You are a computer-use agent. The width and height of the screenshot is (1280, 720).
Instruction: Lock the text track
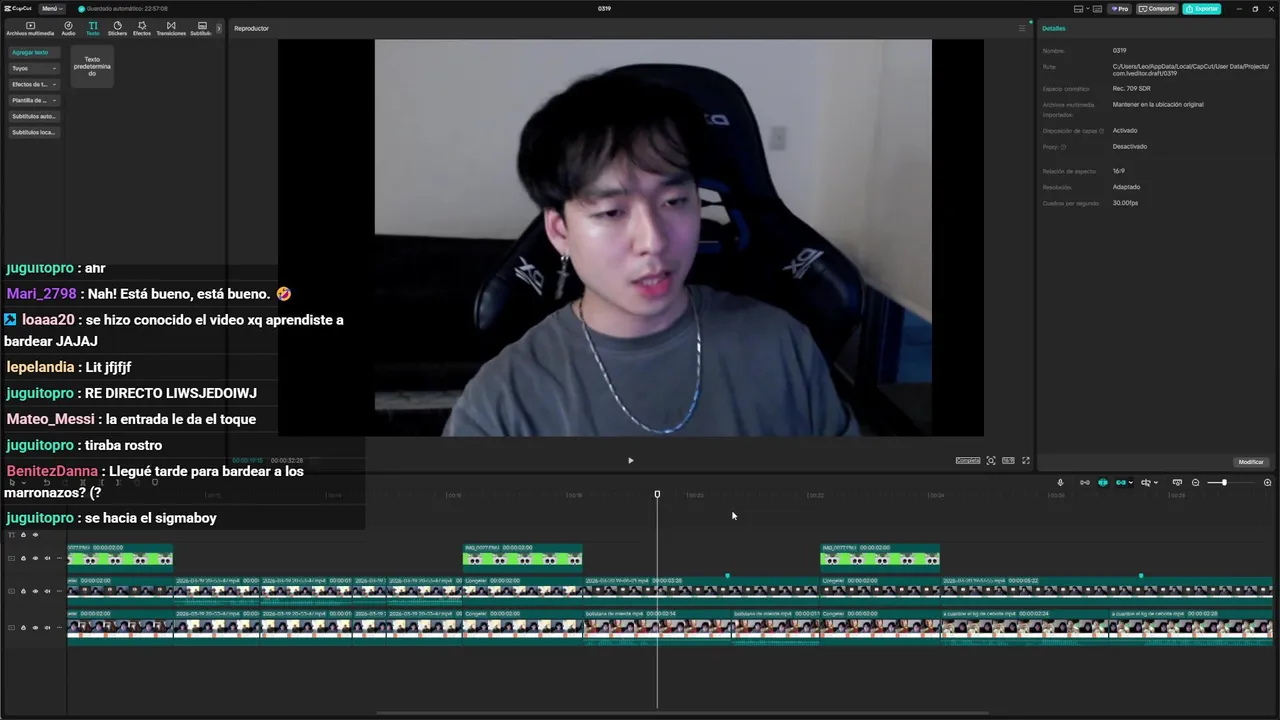(23, 535)
